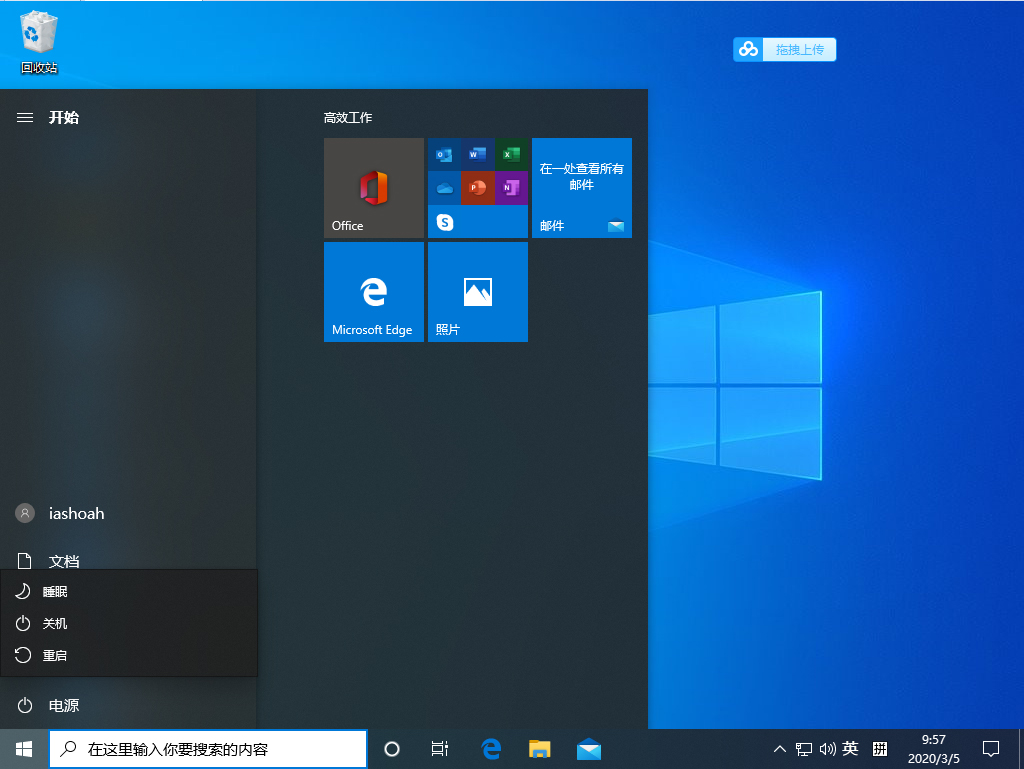Expand hidden tray icons chevron

(778, 748)
